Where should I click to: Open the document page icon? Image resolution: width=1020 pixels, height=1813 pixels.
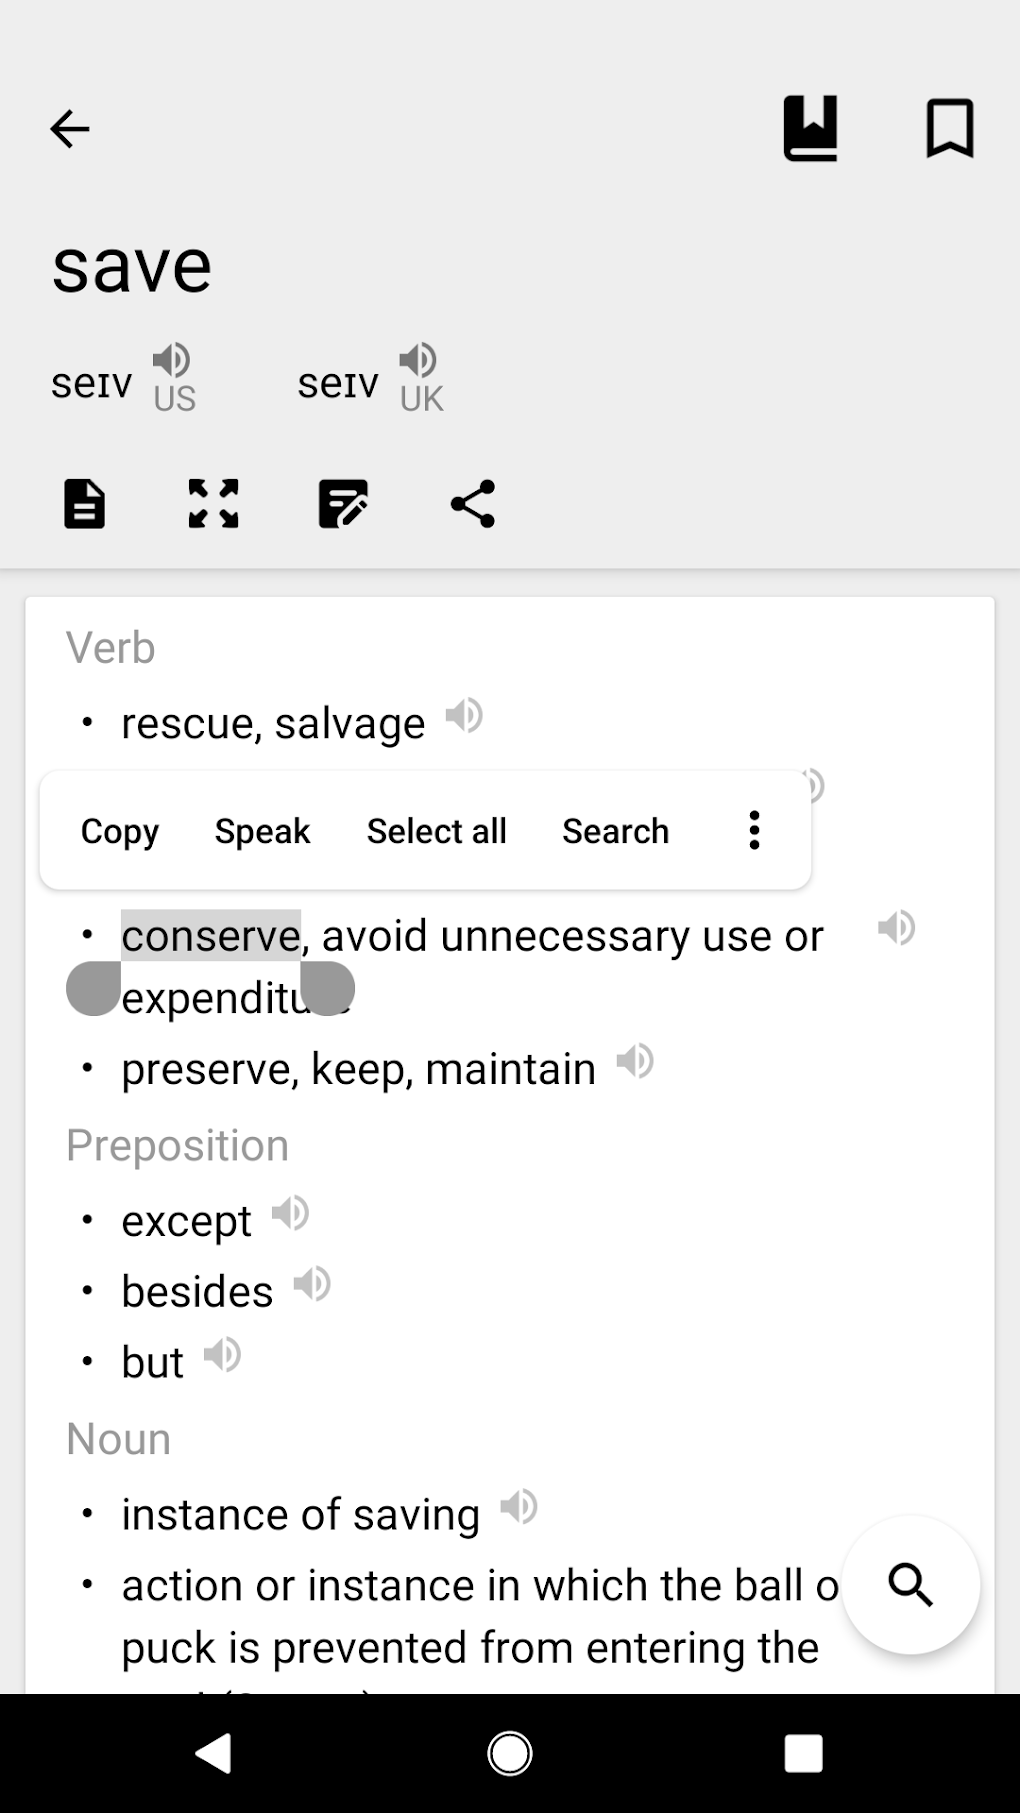tap(84, 503)
